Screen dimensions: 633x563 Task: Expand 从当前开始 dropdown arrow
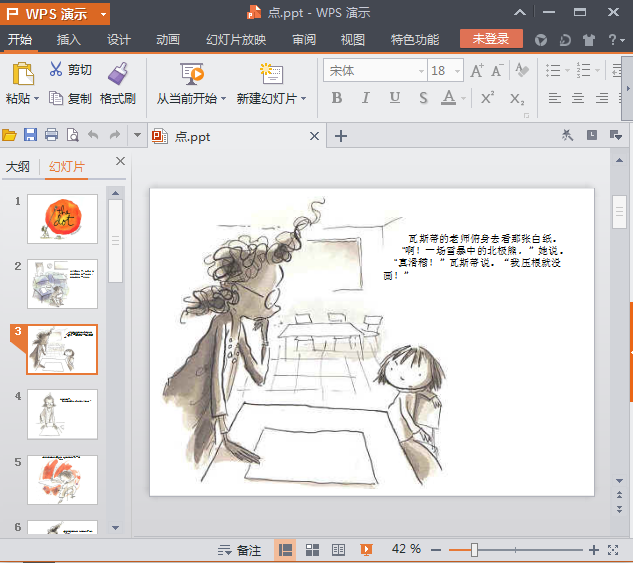(x=223, y=98)
